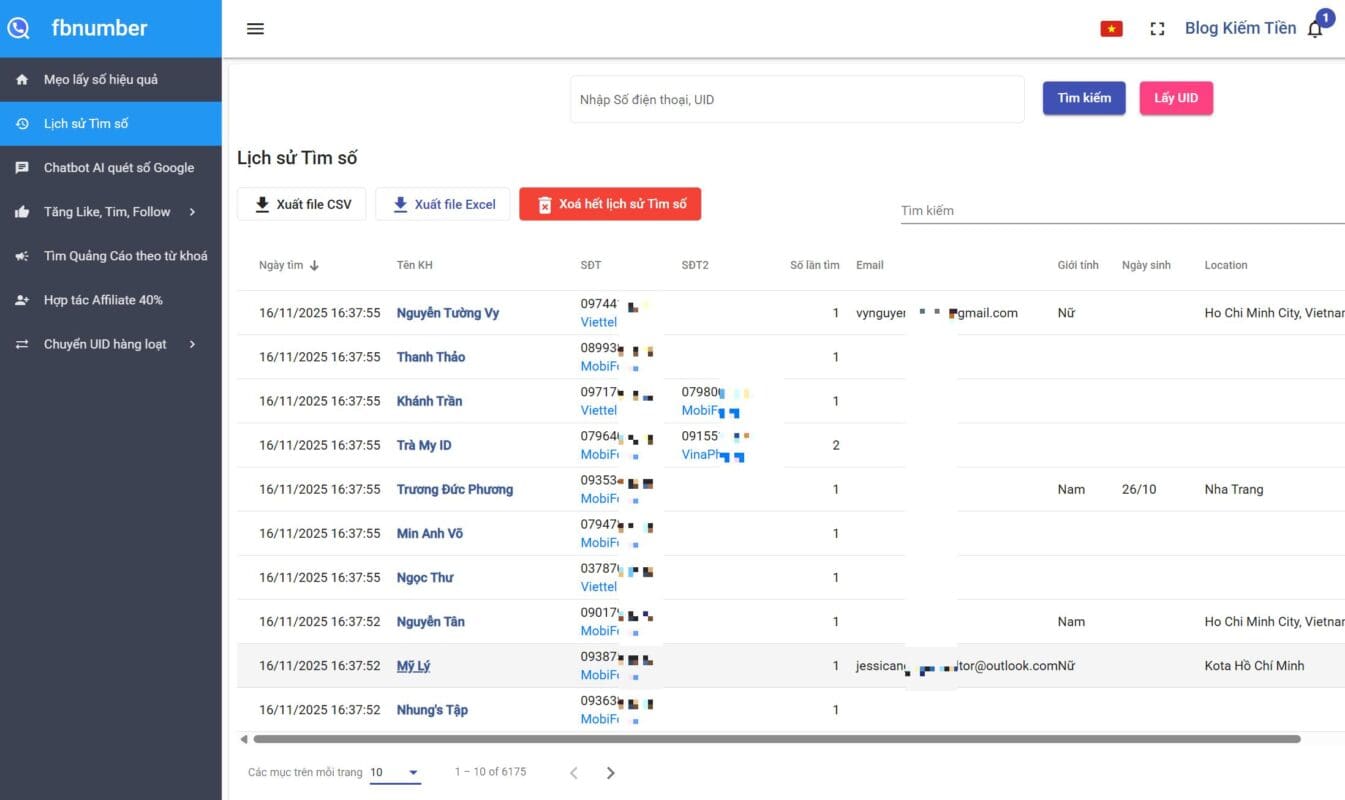Click the swap arrows icon beside Chuyển UID hàng loạt
The image size is (1345, 800).
pyautogui.click(x=22, y=344)
